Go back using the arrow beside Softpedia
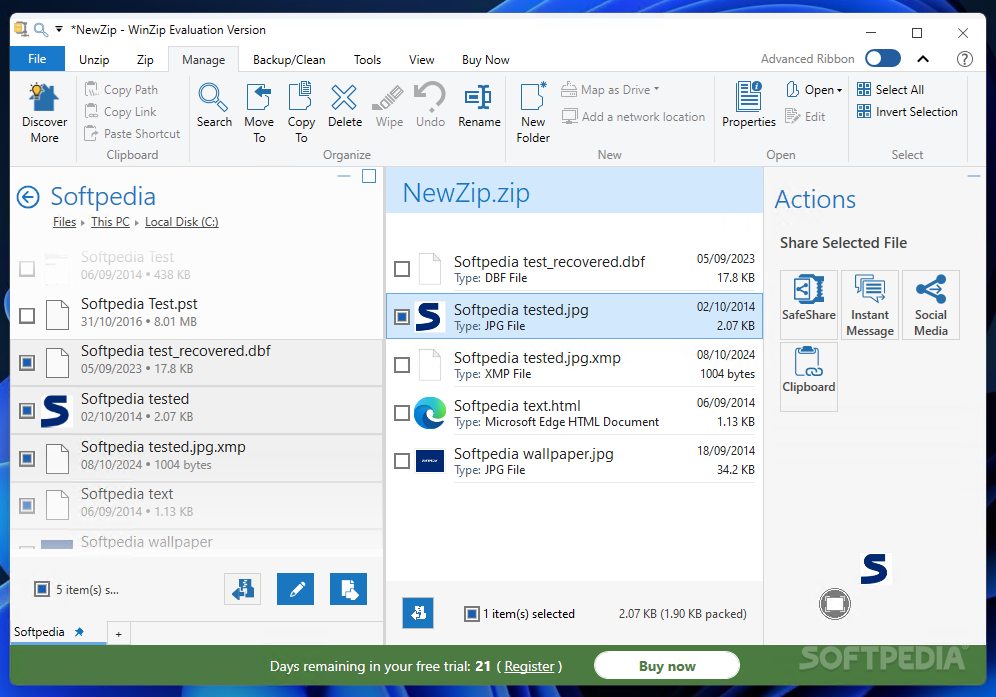The height and width of the screenshot is (697, 996). tap(28, 197)
